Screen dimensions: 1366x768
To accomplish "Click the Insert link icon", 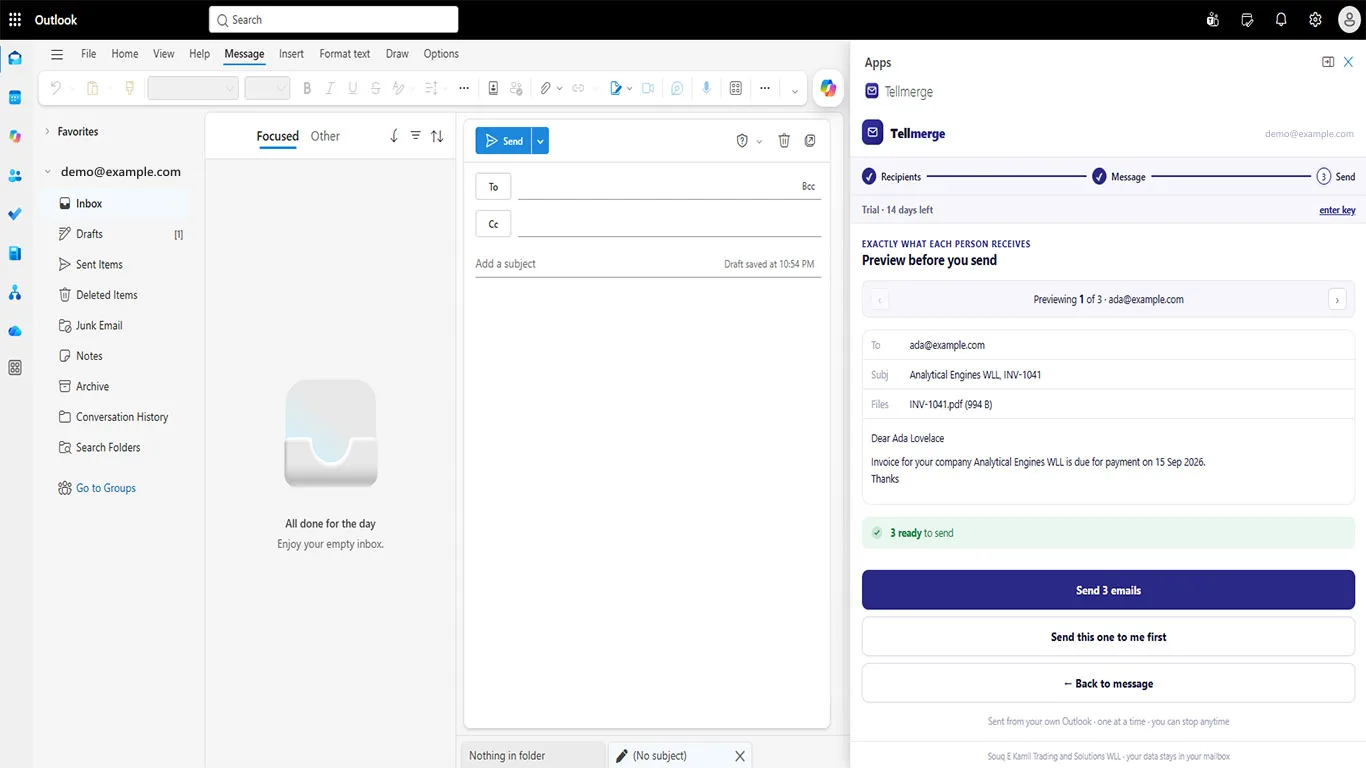I will (x=578, y=88).
